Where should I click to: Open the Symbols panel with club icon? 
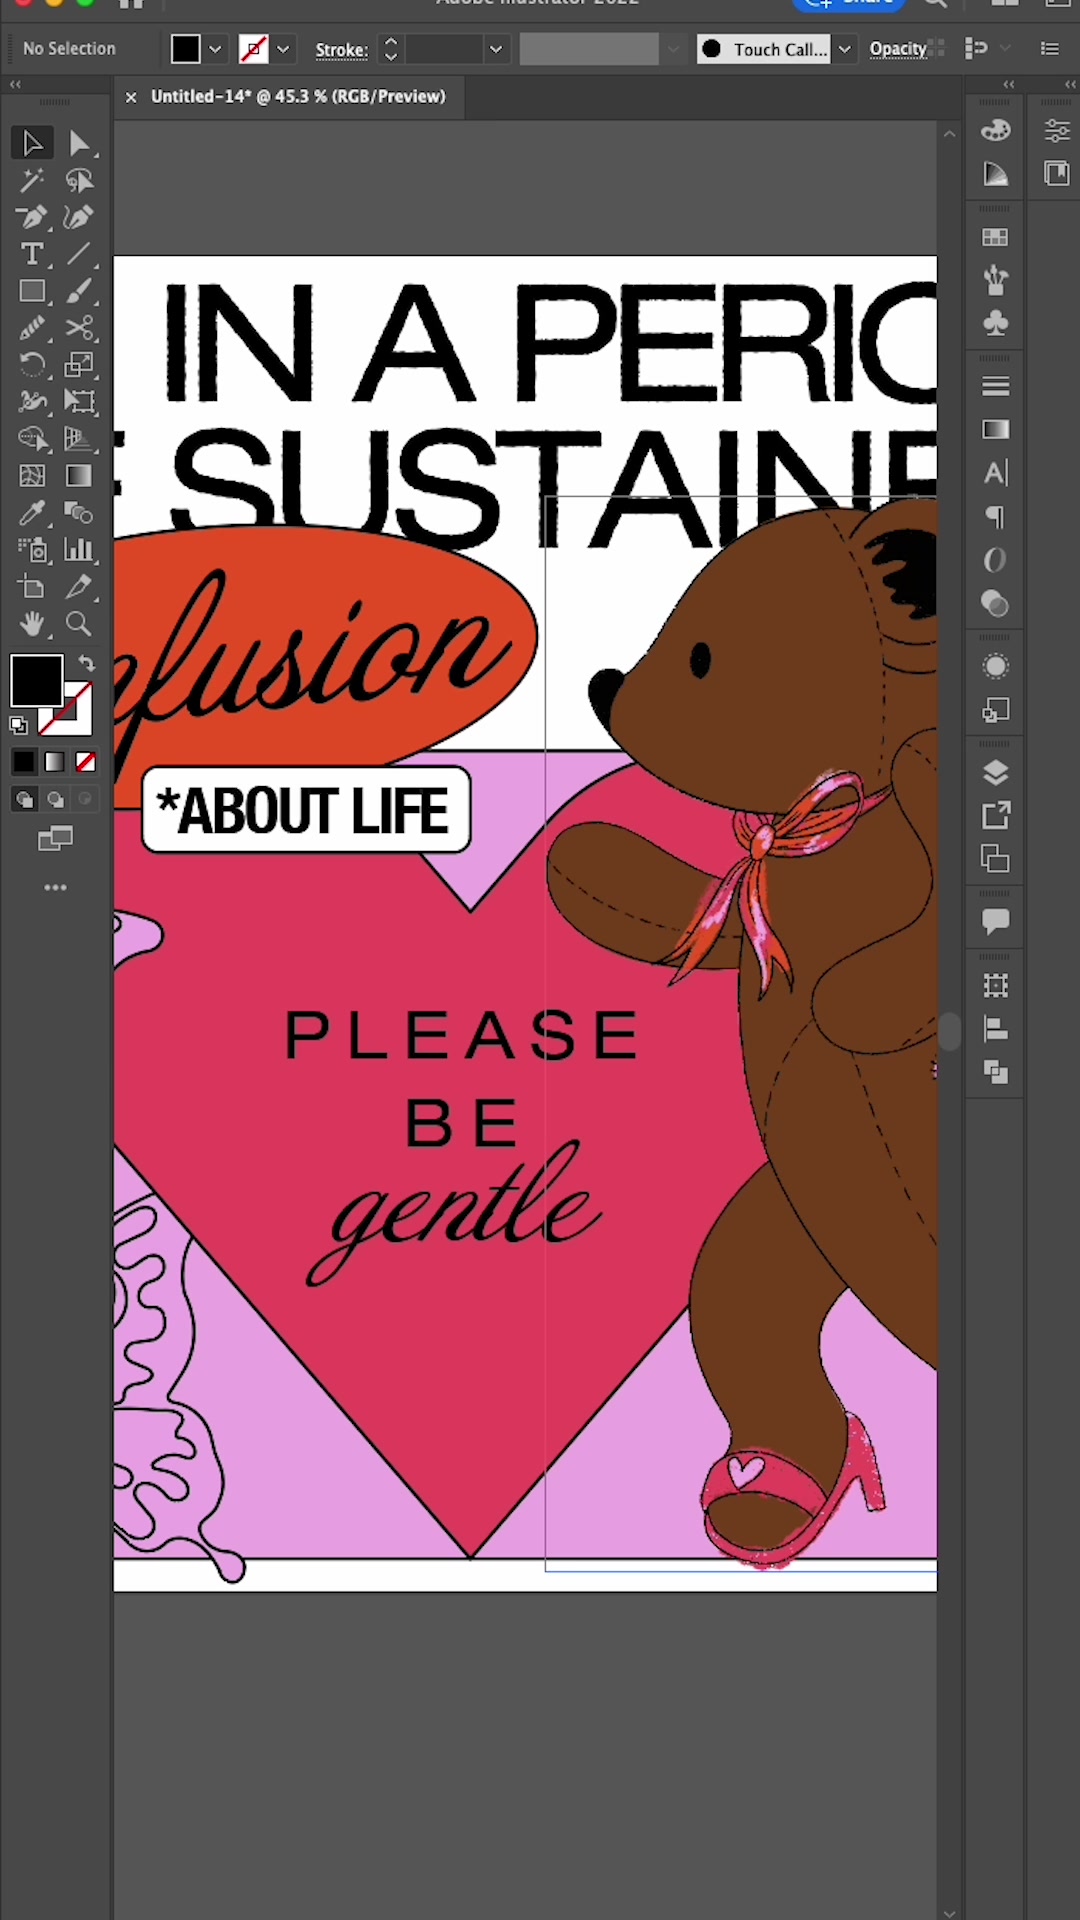pyautogui.click(x=995, y=324)
